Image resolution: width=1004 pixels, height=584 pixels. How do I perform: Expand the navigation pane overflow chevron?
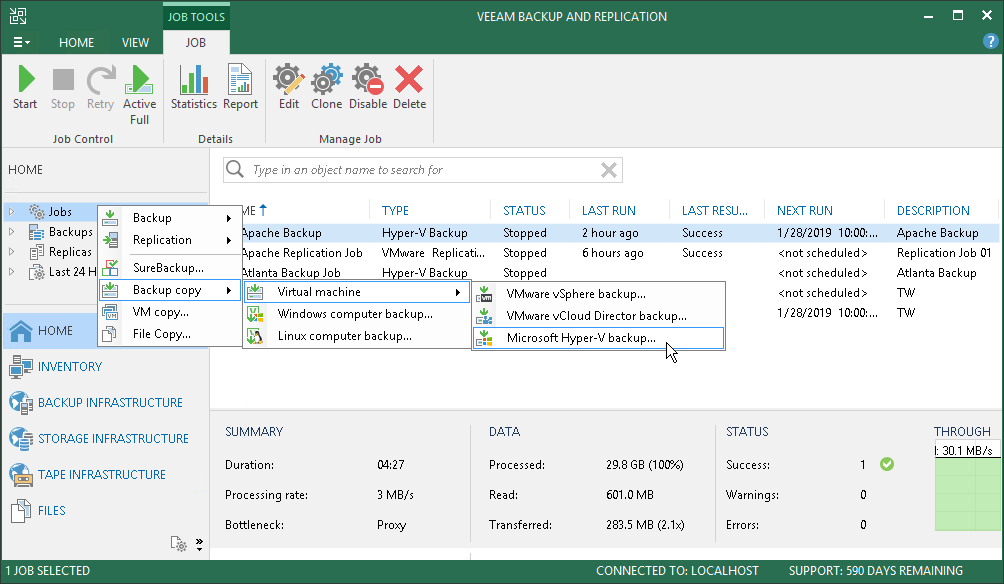pyautogui.click(x=199, y=544)
